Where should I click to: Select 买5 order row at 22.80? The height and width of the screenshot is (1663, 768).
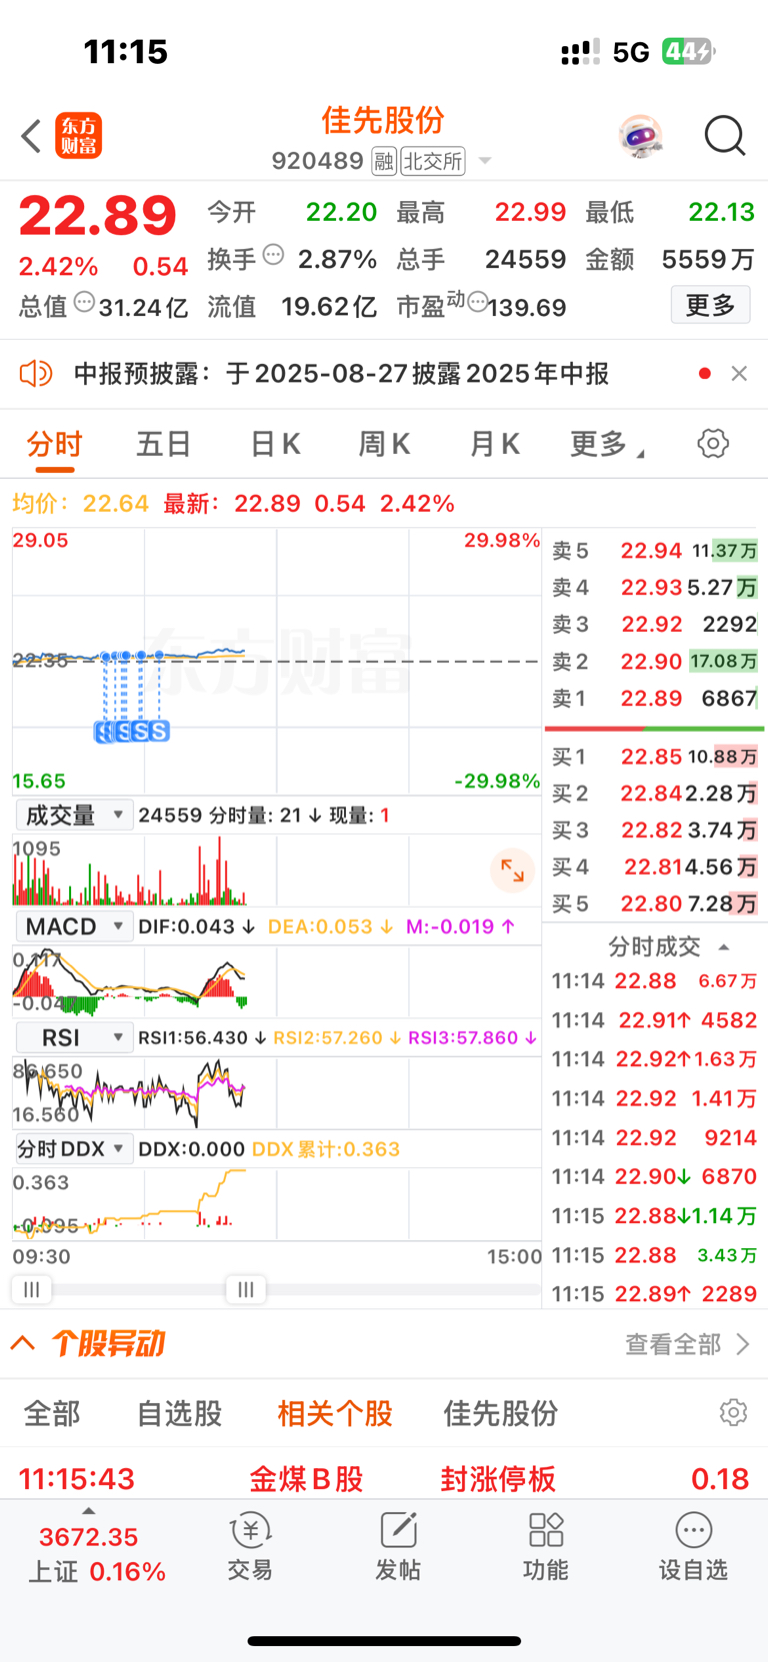[x=655, y=904]
